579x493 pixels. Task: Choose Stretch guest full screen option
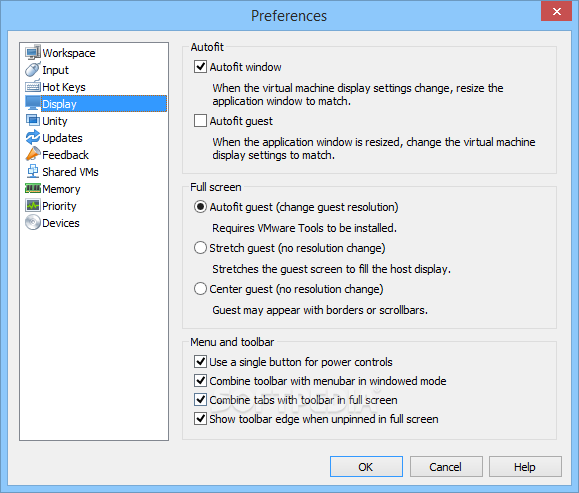tap(200, 248)
